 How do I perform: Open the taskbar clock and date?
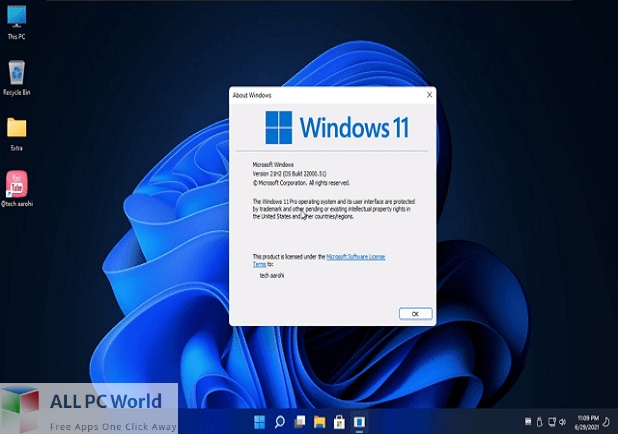[588, 422]
